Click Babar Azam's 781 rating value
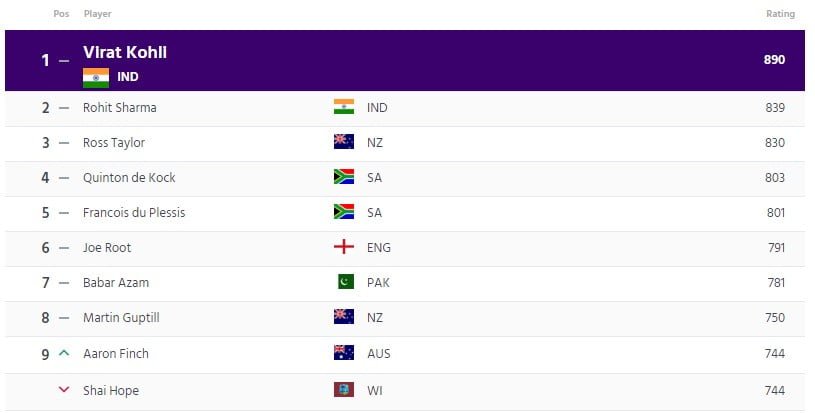815x413 pixels. [776, 283]
